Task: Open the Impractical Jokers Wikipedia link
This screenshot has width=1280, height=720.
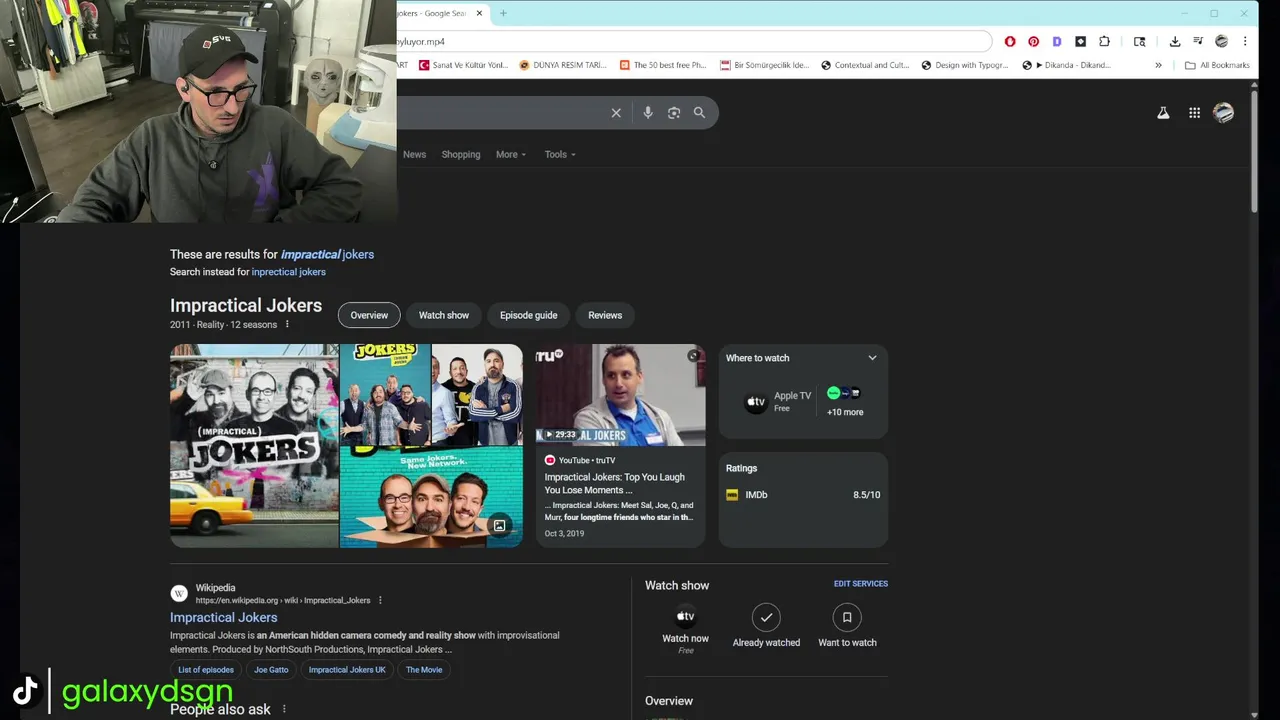Action: [x=224, y=617]
